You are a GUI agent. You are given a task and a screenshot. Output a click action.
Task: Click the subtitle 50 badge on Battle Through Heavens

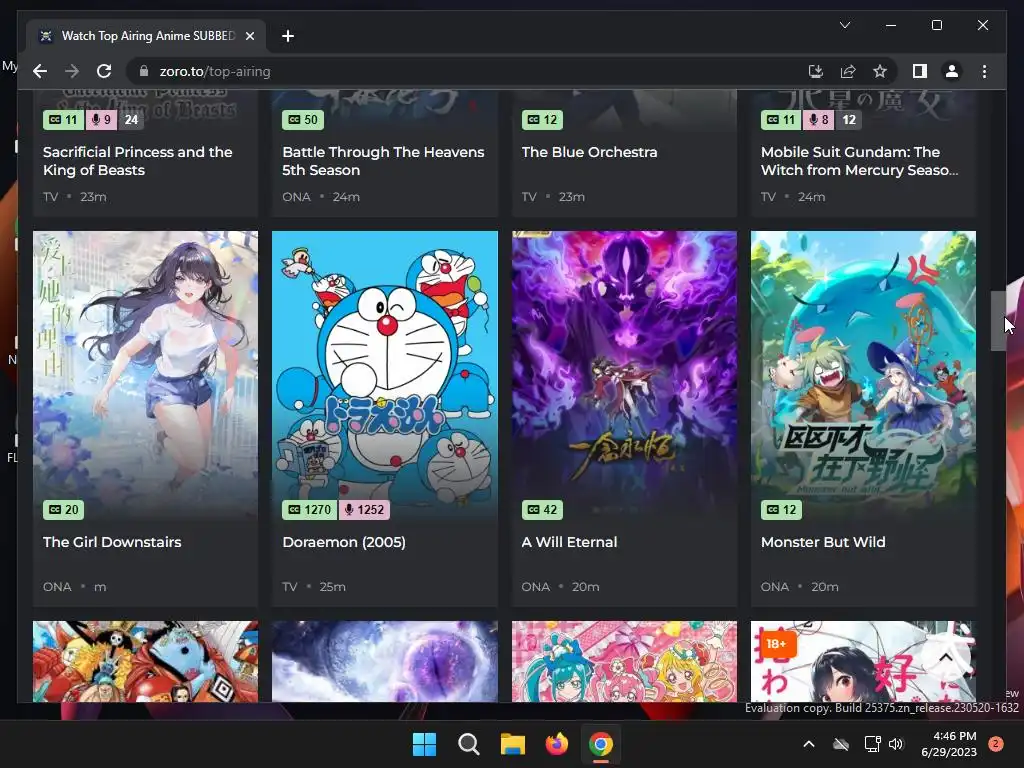(x=303, y=120)
